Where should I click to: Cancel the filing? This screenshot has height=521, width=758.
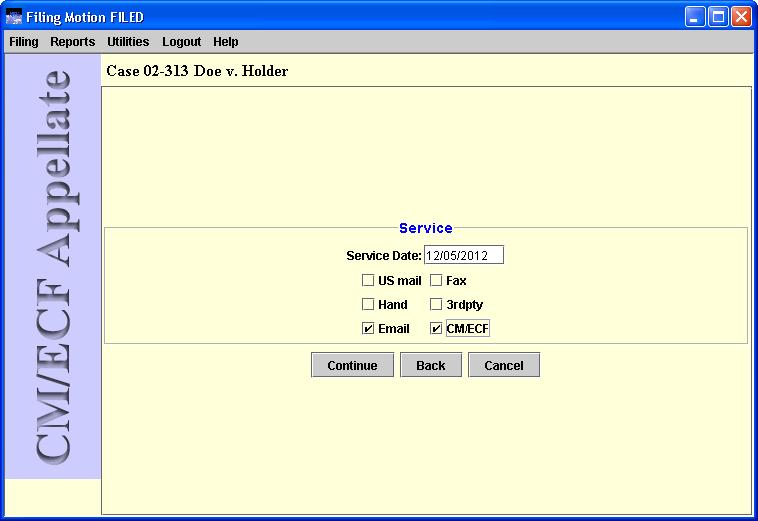coord(504,365)
